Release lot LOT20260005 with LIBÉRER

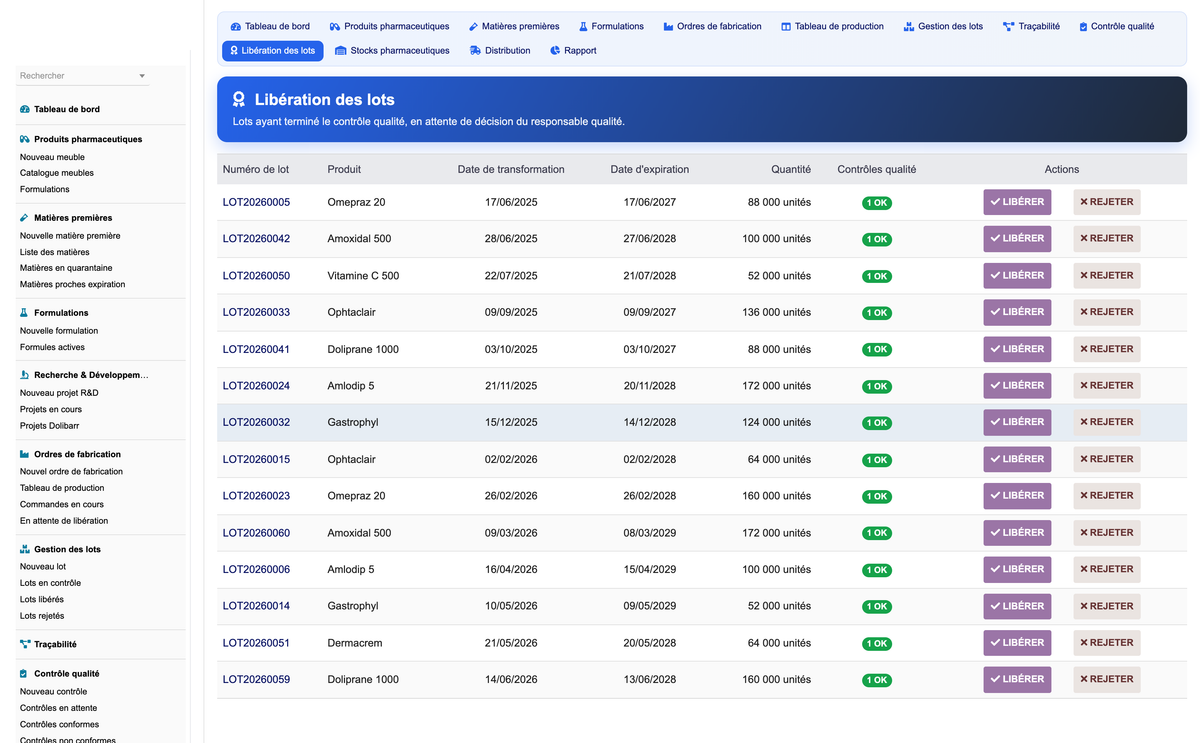[1017, 202]
